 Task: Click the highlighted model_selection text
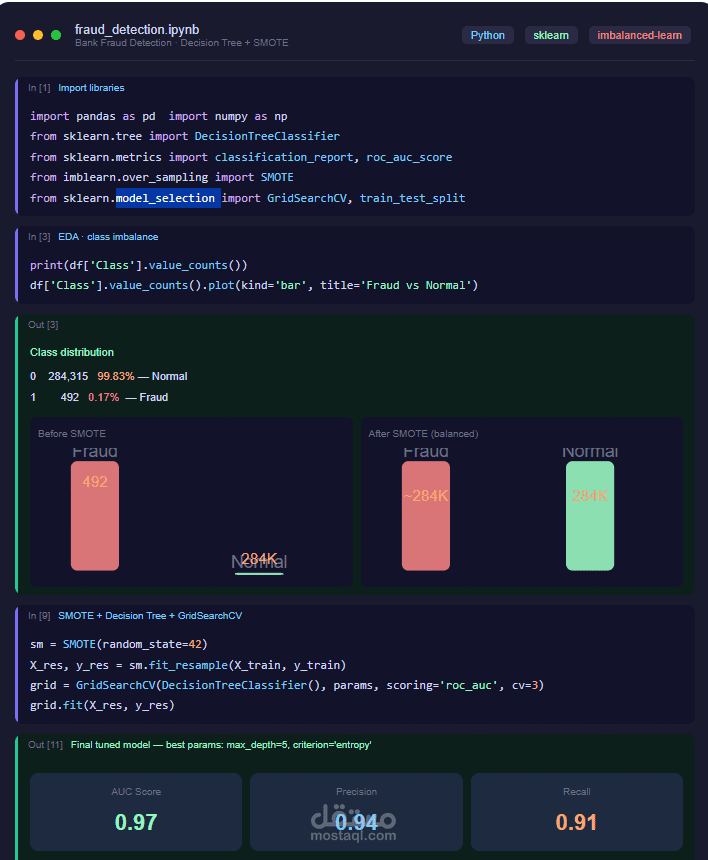[168, 198]
